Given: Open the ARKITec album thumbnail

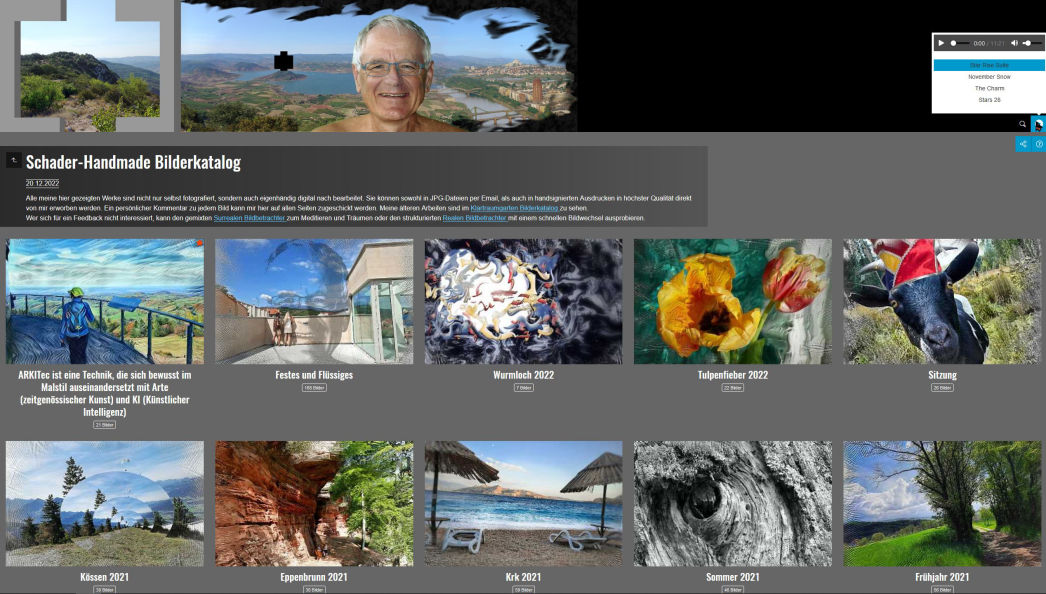Looking at the screenshot, I should pyautogui.click(x=105, y=302).
